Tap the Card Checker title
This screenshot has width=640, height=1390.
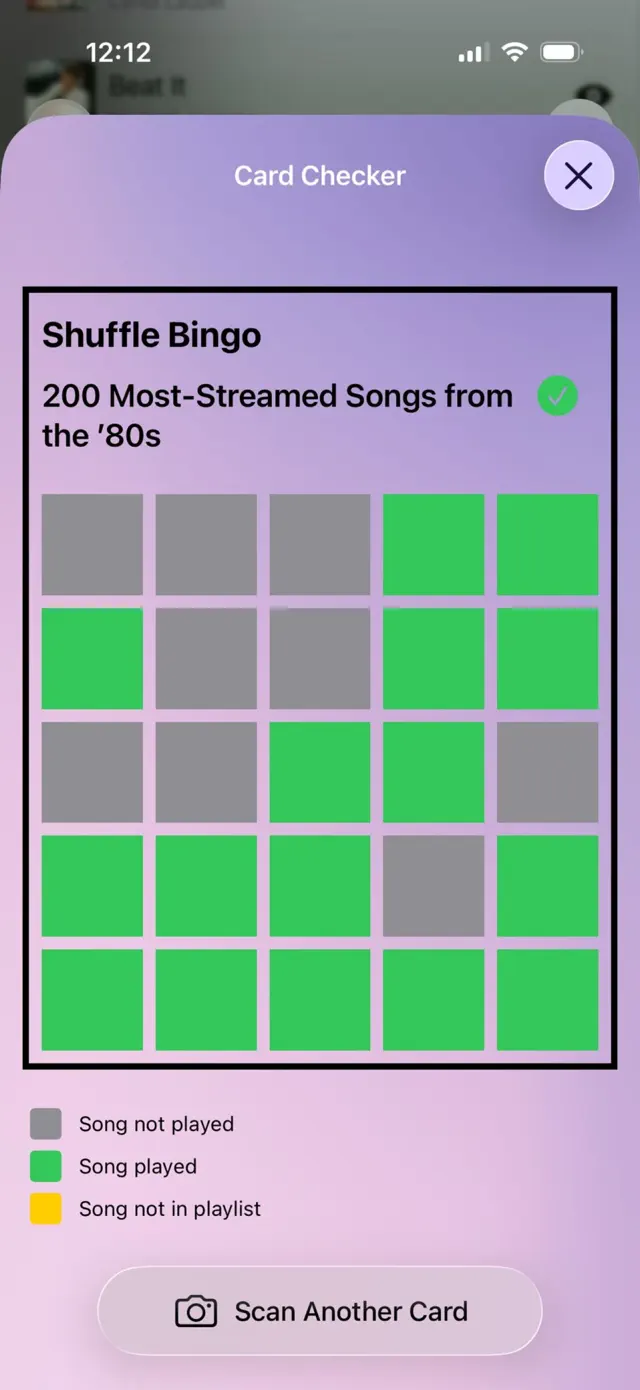click(x=319, y=176)
